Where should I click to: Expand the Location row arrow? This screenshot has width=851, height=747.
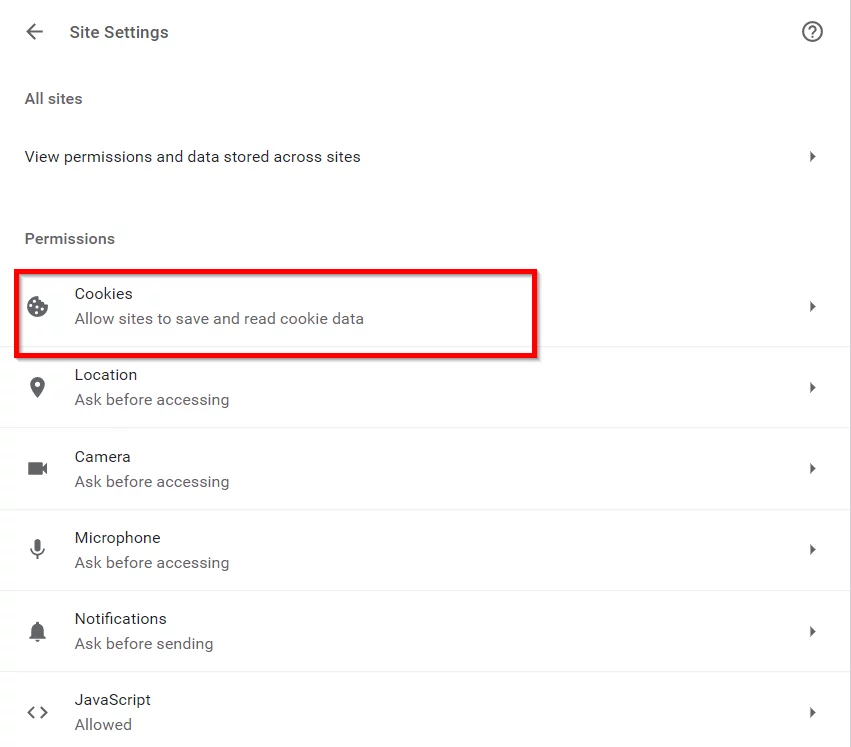812,388
